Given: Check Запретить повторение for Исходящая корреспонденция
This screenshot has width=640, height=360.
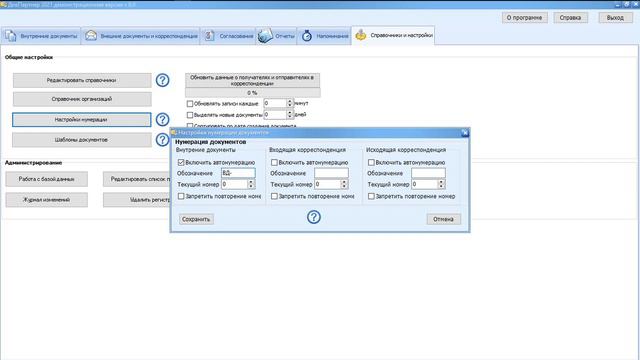Looking at the screenshot, I should pos(371,196).
